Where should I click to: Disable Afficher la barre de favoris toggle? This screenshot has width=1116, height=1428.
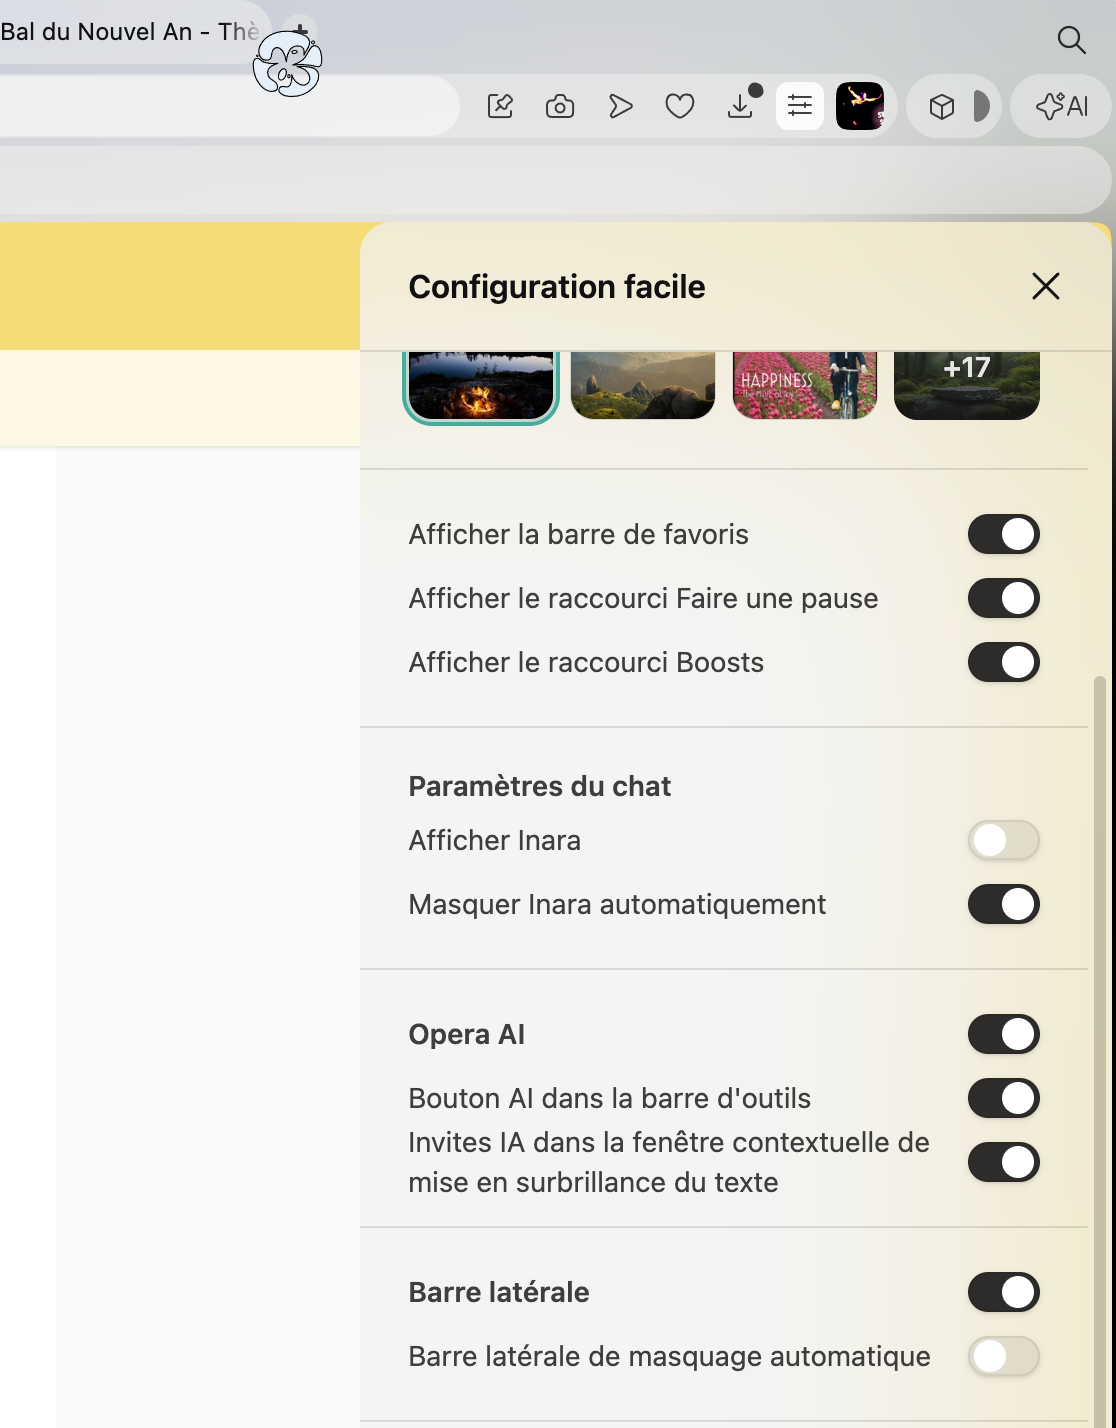pyautogui.click(x=1003, y=534)
